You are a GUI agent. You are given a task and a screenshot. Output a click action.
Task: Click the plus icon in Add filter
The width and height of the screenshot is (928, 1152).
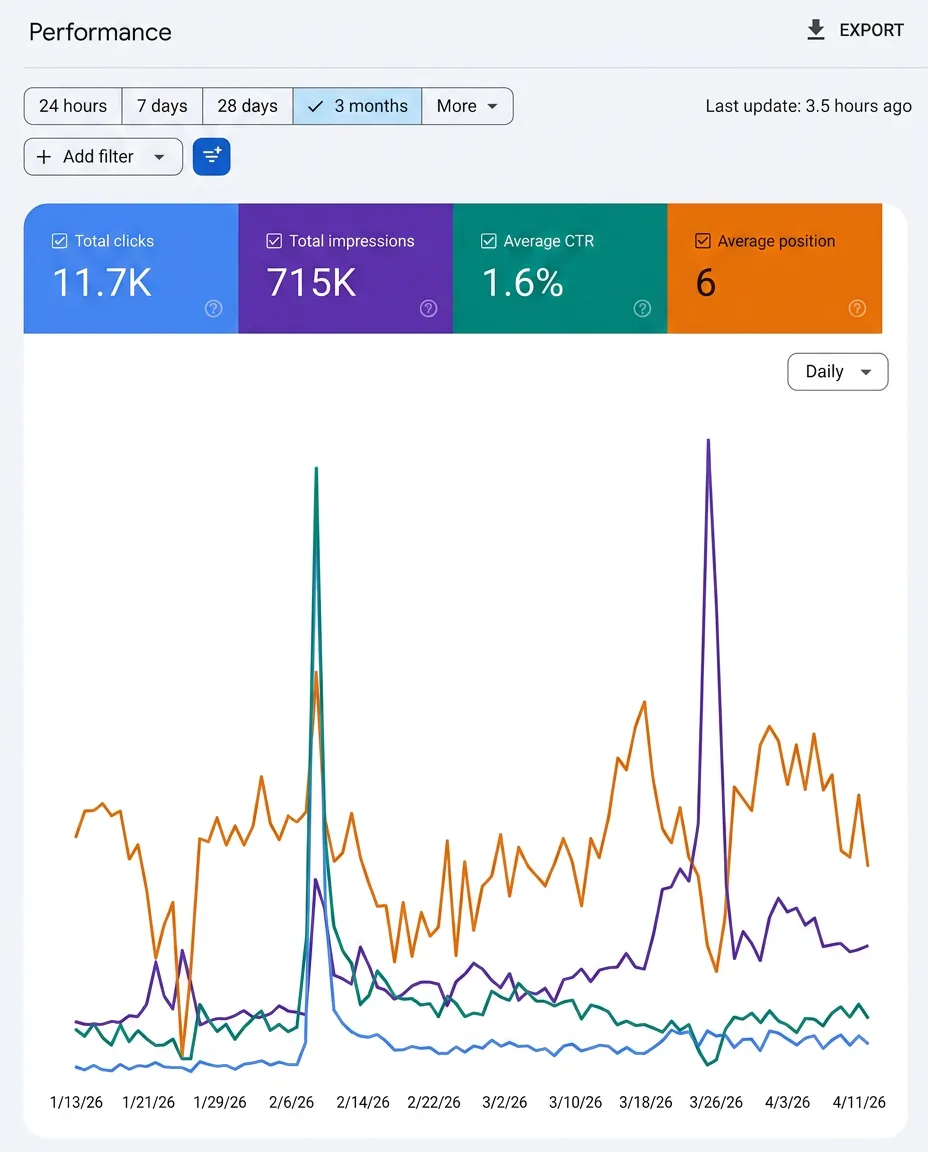click(44, 156)
